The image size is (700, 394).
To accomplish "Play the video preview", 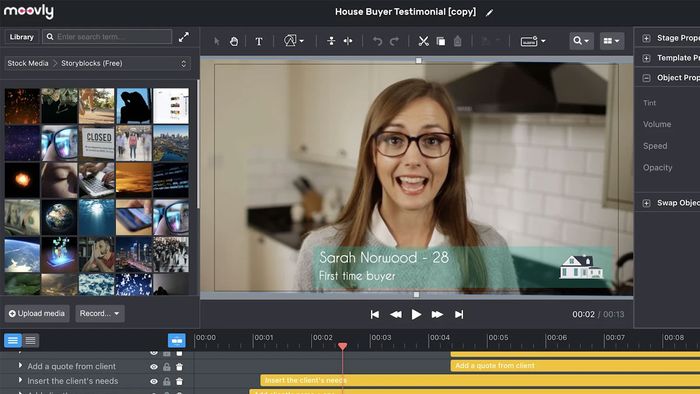I will tap(416, 315).
